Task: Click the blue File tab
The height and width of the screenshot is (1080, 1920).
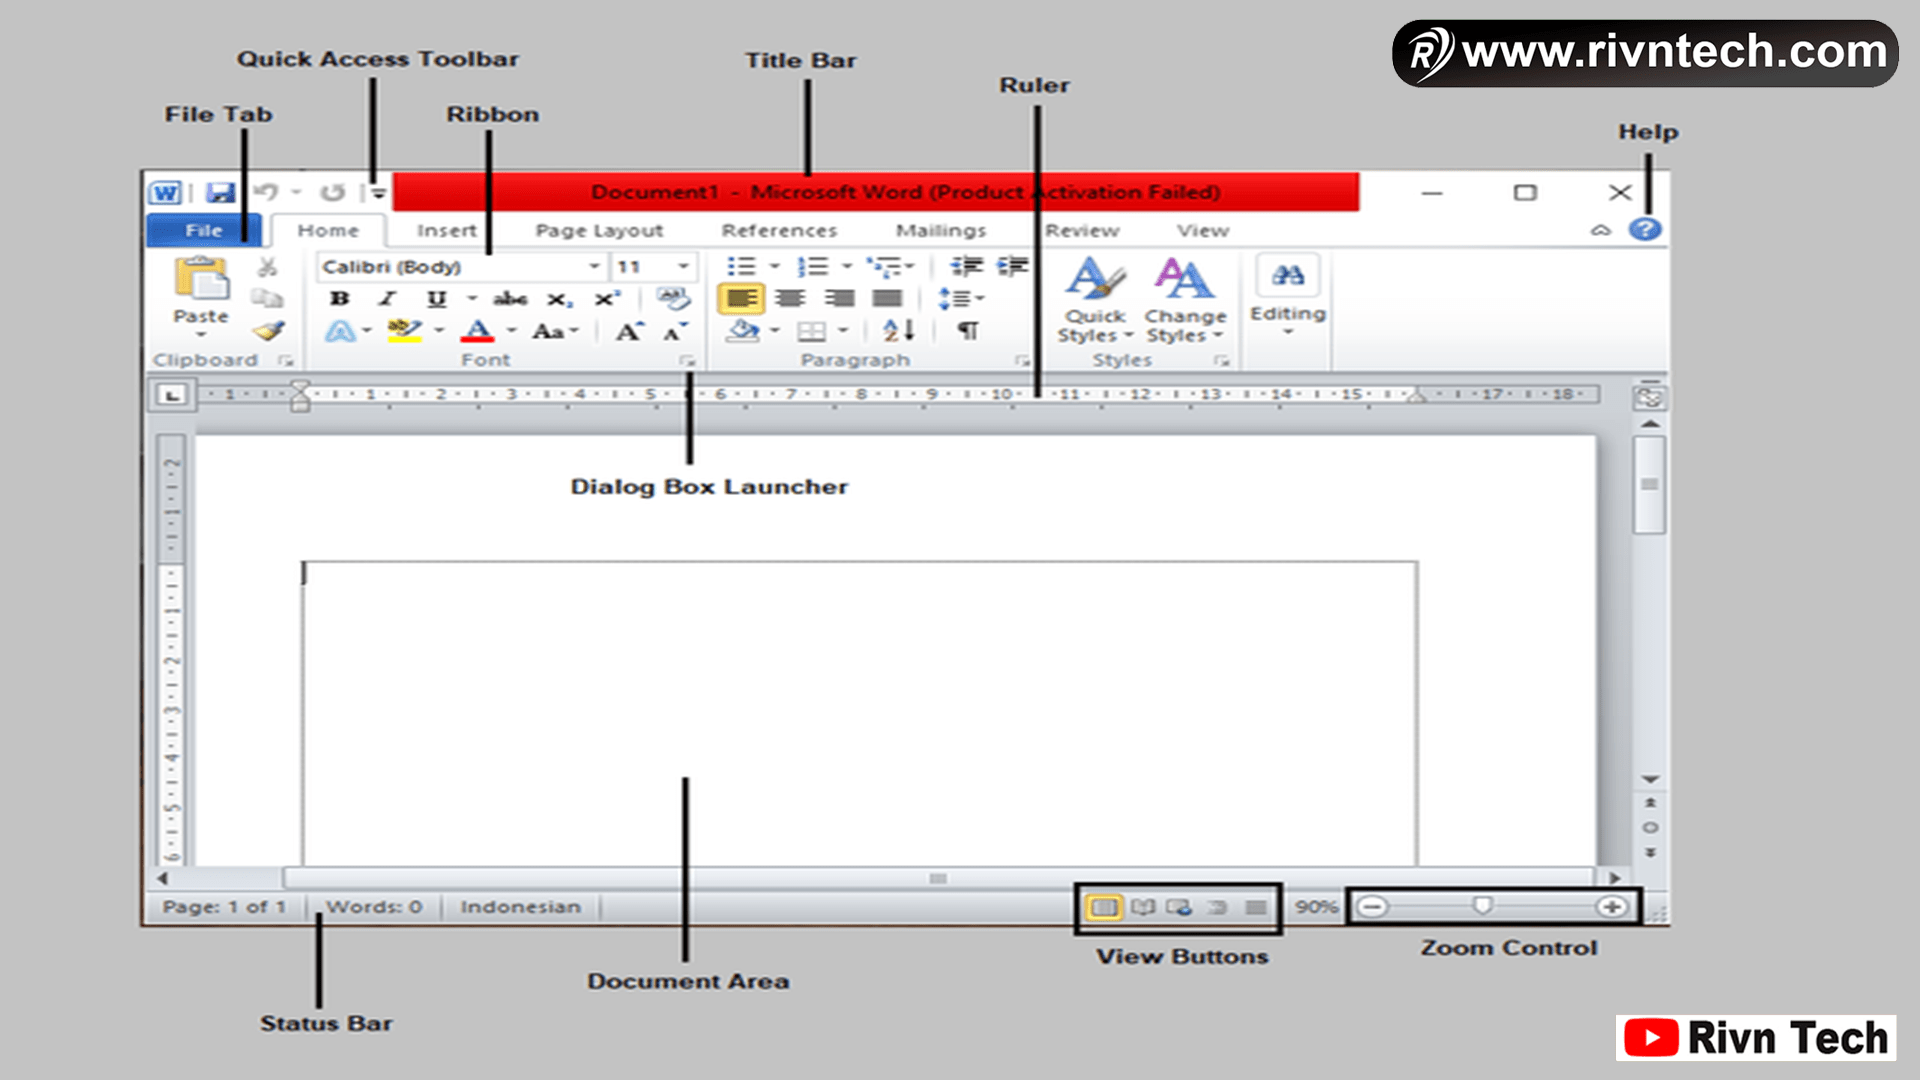Action: pos(201,230)
